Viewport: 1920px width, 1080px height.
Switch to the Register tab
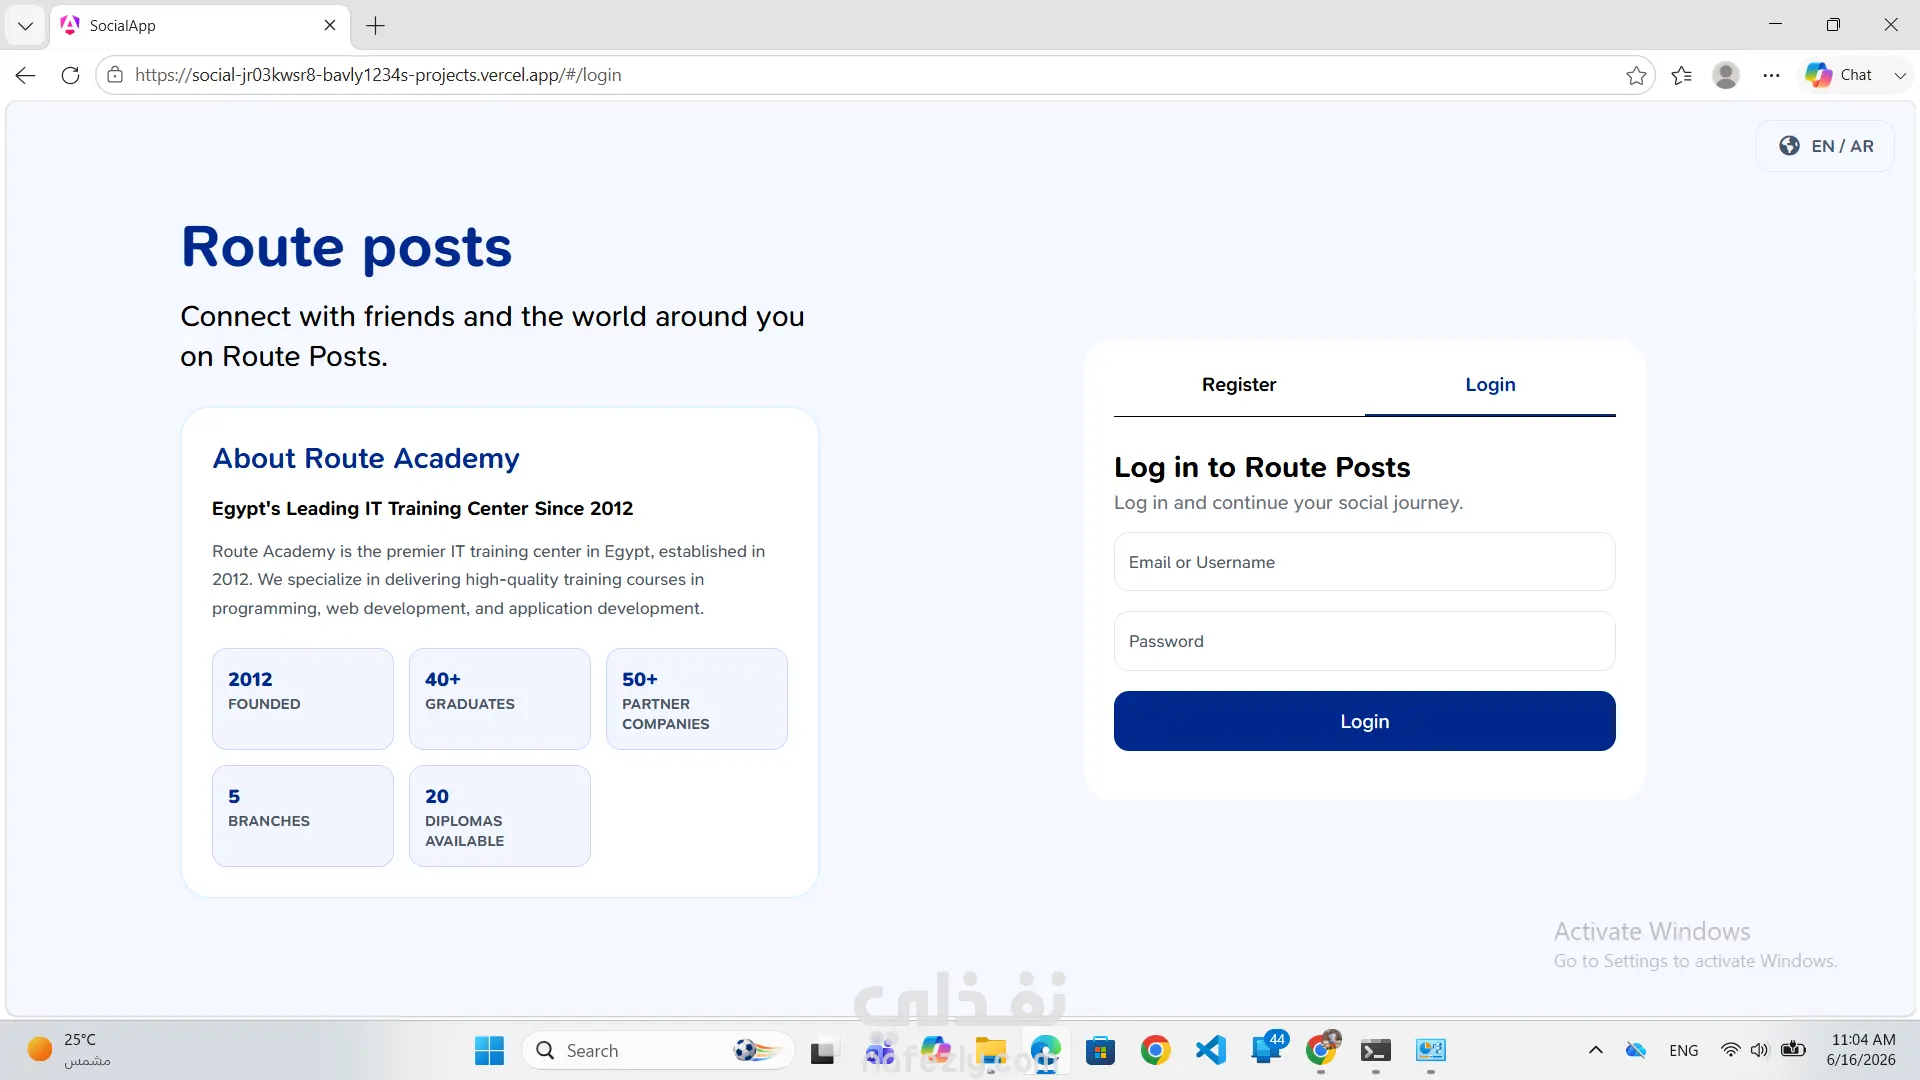pyautogui.click(x=1239, y=385)
